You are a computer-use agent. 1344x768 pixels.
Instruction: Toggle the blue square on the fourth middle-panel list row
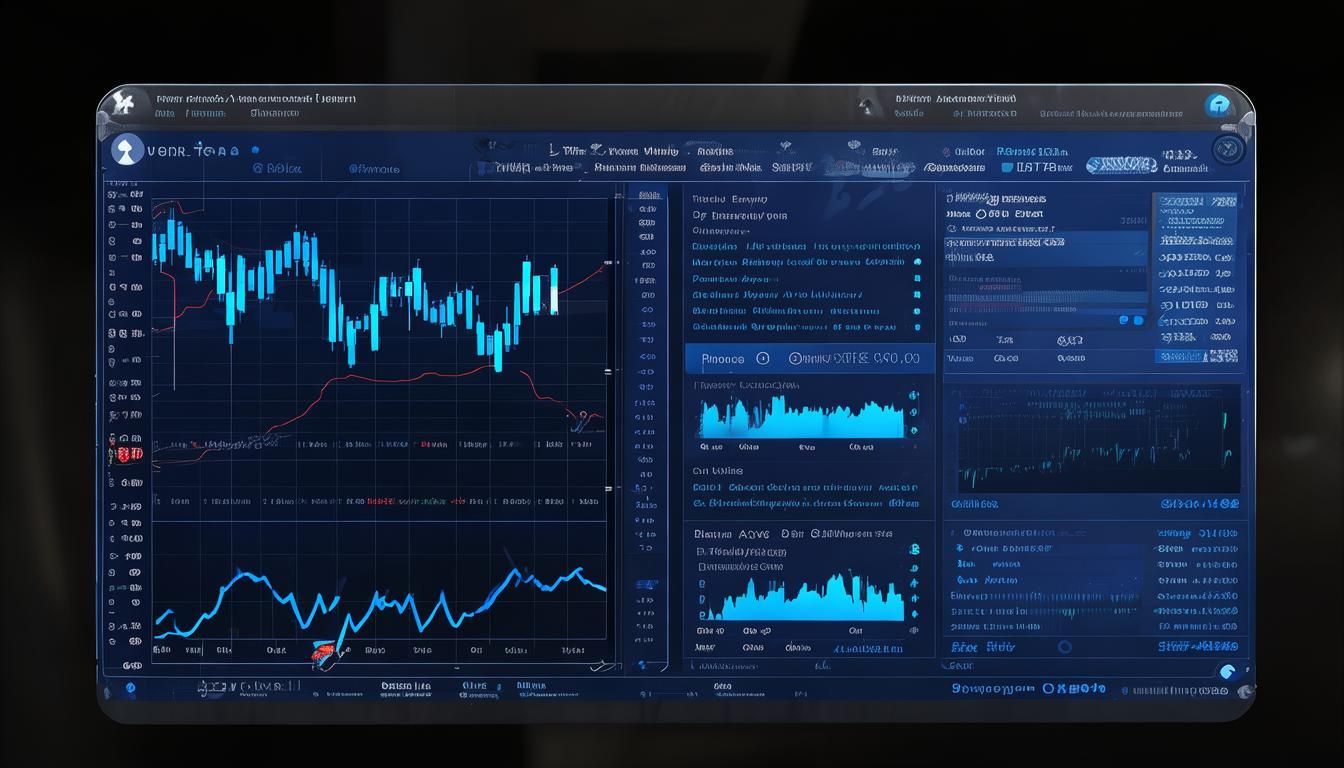(x=916, y=295)
